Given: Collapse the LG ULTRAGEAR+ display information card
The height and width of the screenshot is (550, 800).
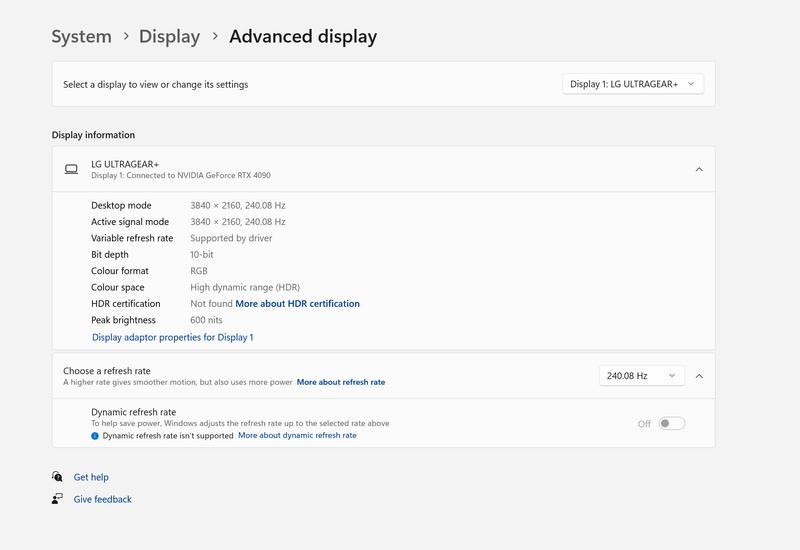Looking at the screenshot, I should [x=699, y=169].
